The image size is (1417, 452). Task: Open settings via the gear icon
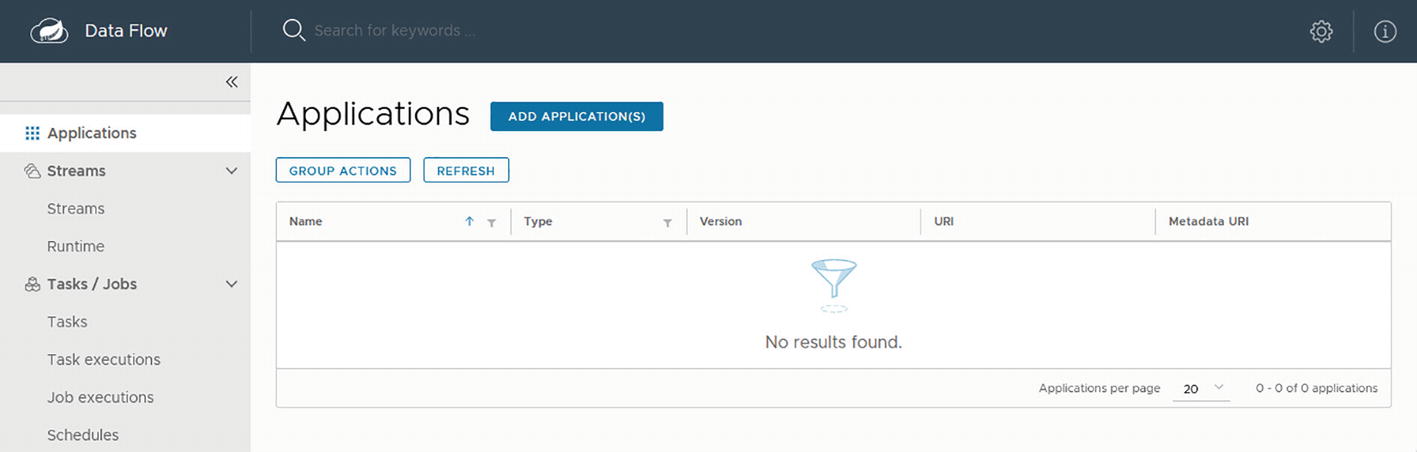coord(1321,31)
